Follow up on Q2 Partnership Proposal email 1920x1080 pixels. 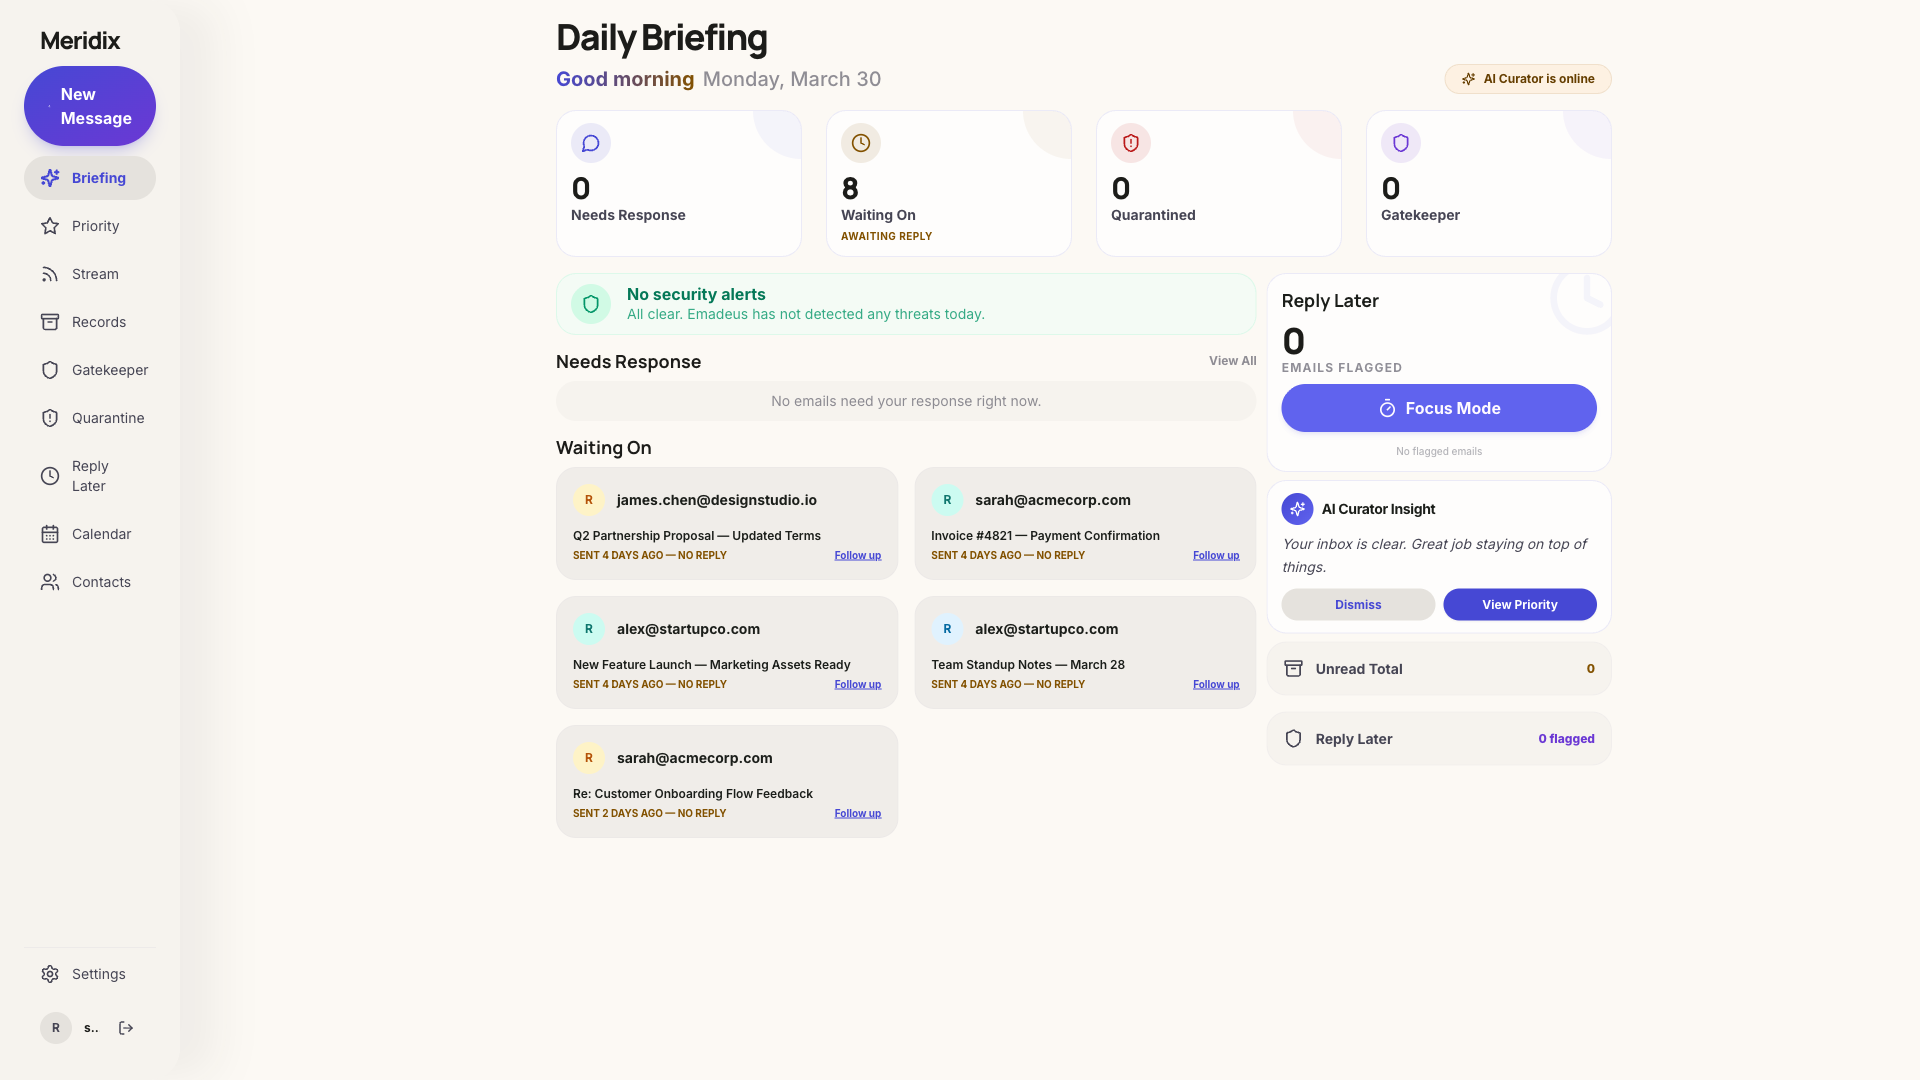[858, 556]
